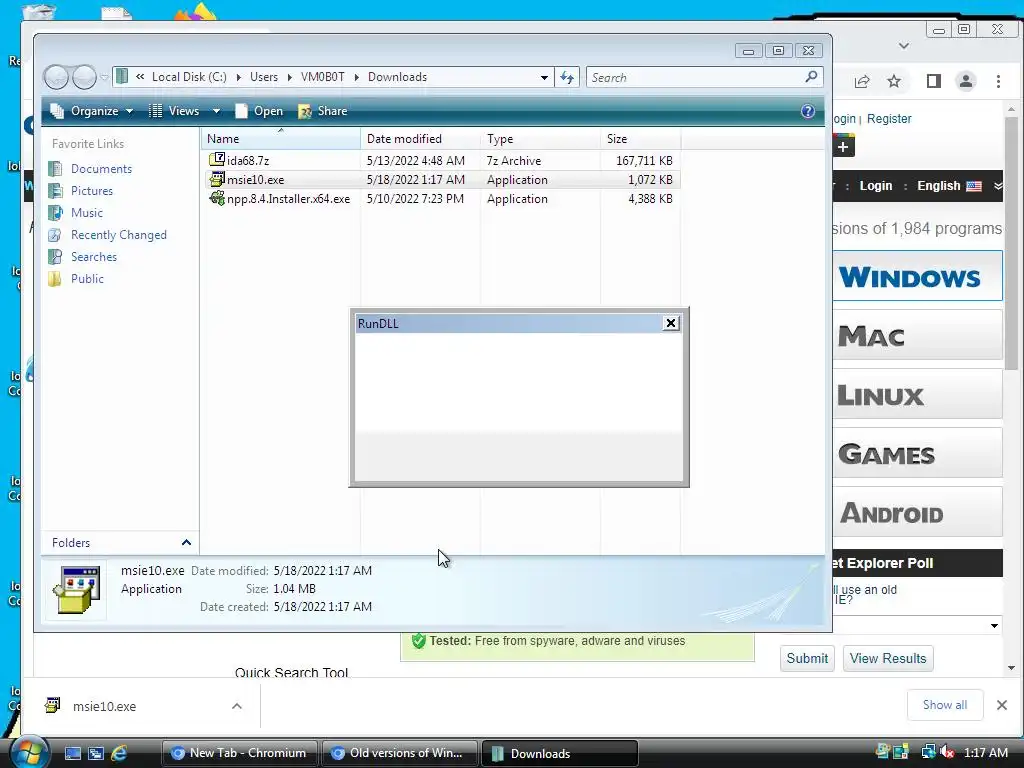This screenshot has width=1024, height=768.
Task: Click the Mac category banner
Action: tap(918, 335)
